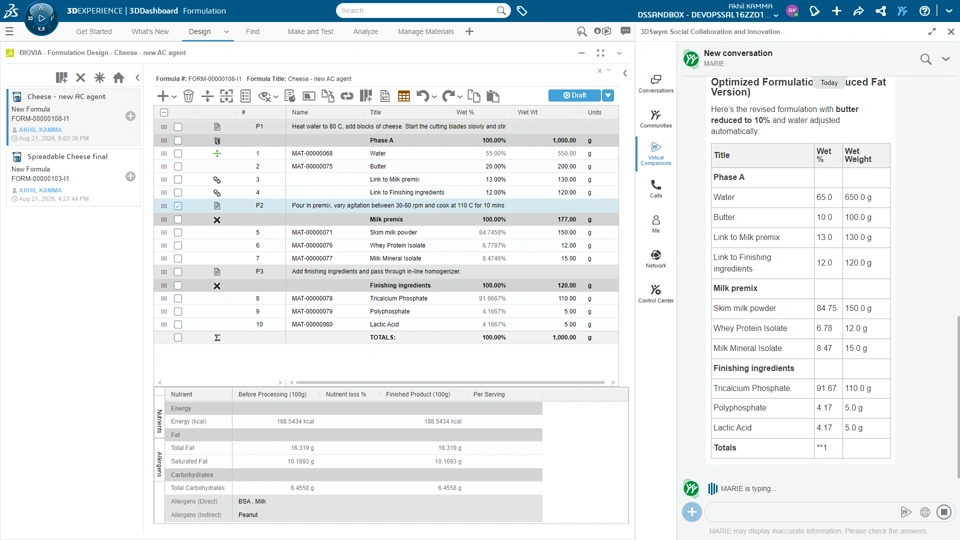960x540 pixels.
Task: Open the compass play button at top left
Action: click(x=41, y=18)
